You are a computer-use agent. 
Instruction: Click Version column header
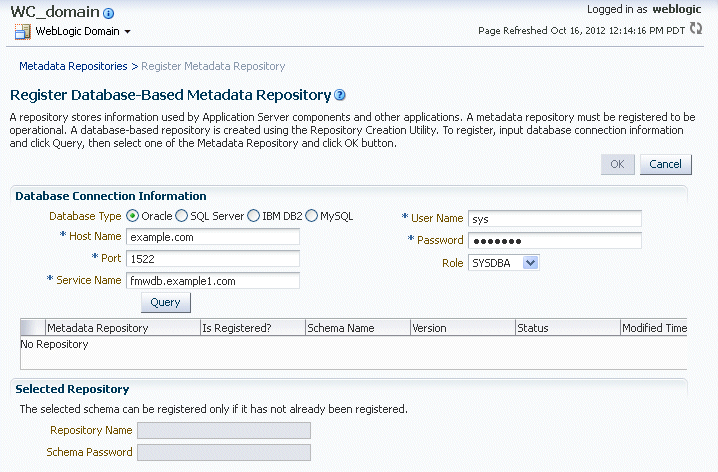pyautogui.click(x=462, y=328)
